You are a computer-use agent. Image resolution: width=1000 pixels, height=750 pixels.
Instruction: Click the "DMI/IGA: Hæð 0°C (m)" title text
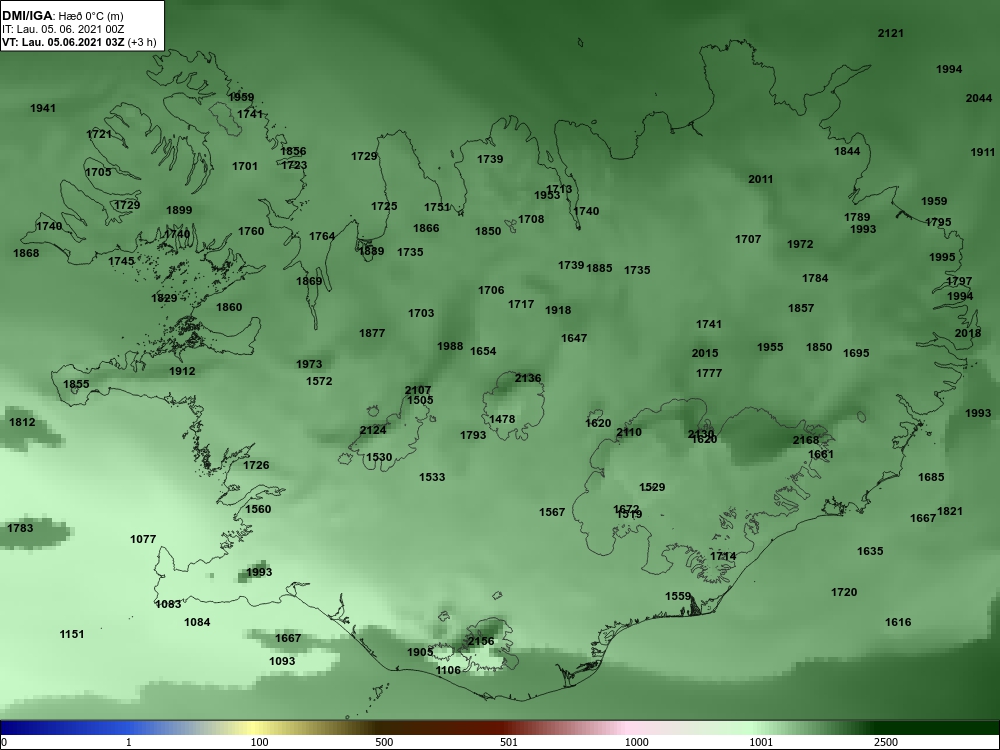(62, 16)
